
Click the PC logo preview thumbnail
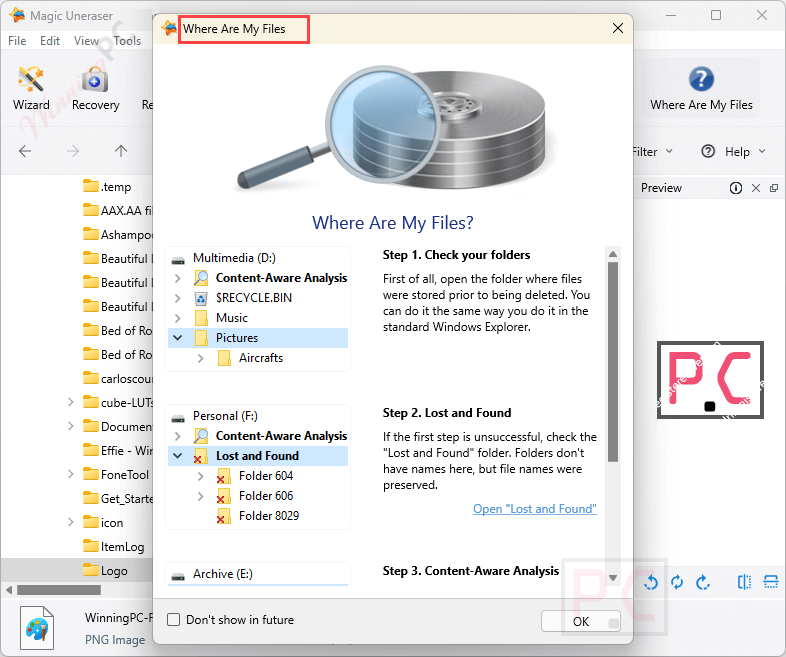710,380
